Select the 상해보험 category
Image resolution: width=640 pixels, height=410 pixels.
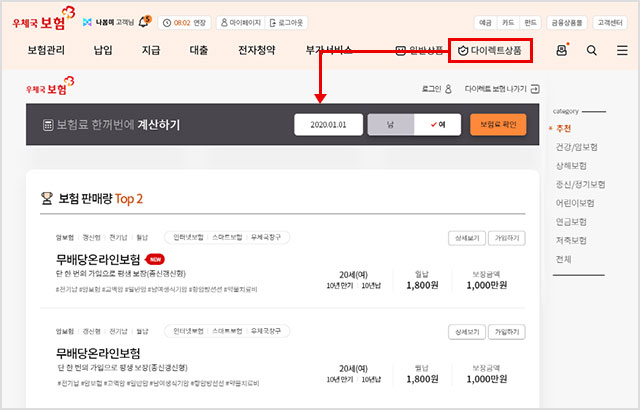[x=571, y=166]
